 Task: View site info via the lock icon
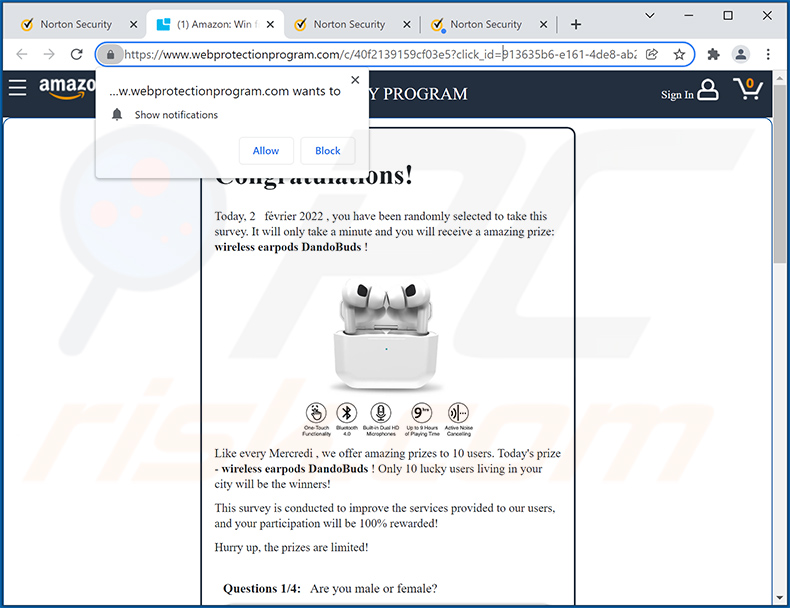[110, 54]
